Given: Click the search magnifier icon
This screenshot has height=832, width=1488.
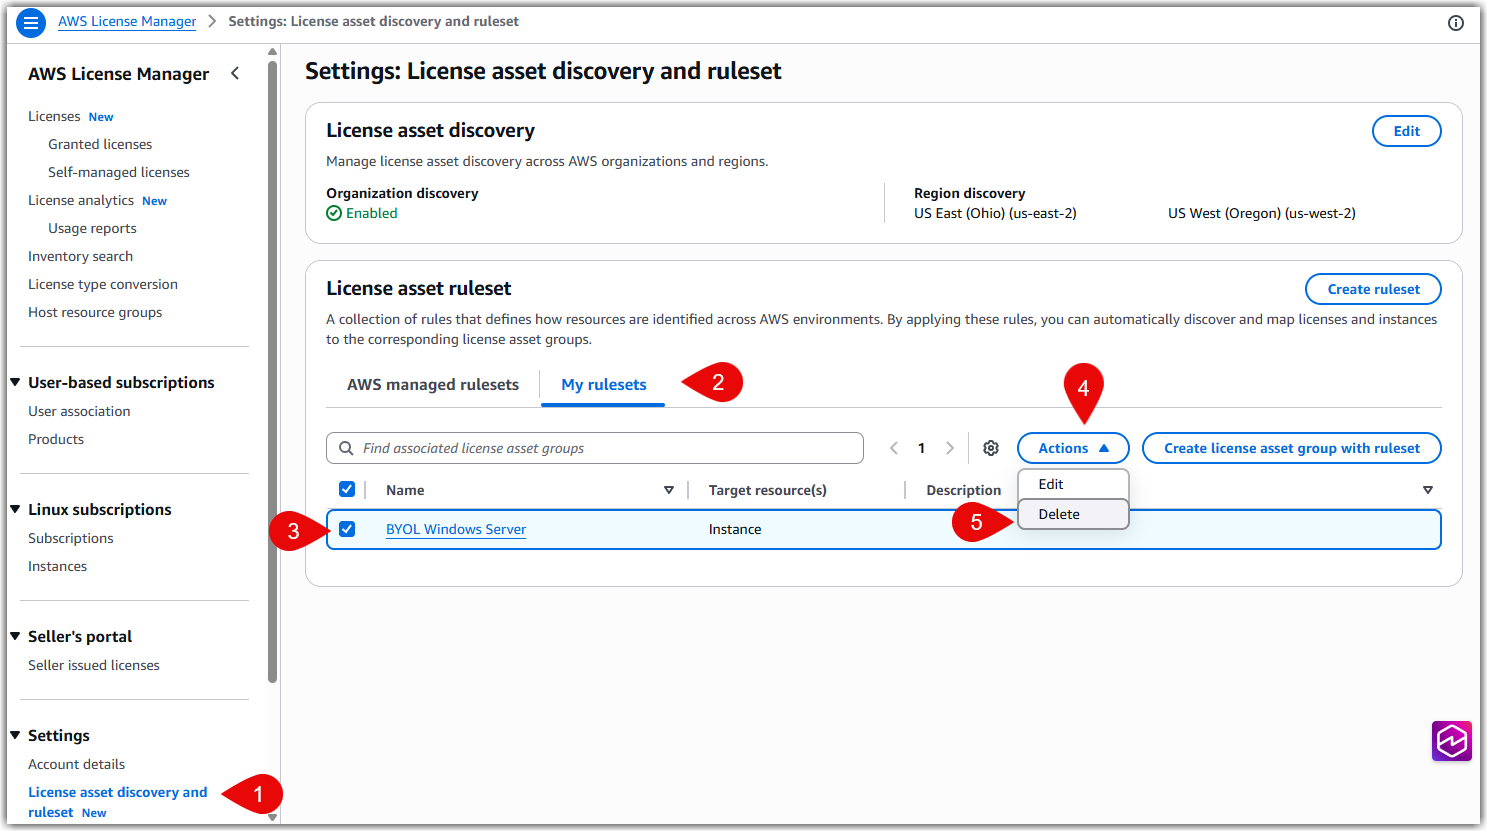Looking at the screenshot, I should coord(346,448).
